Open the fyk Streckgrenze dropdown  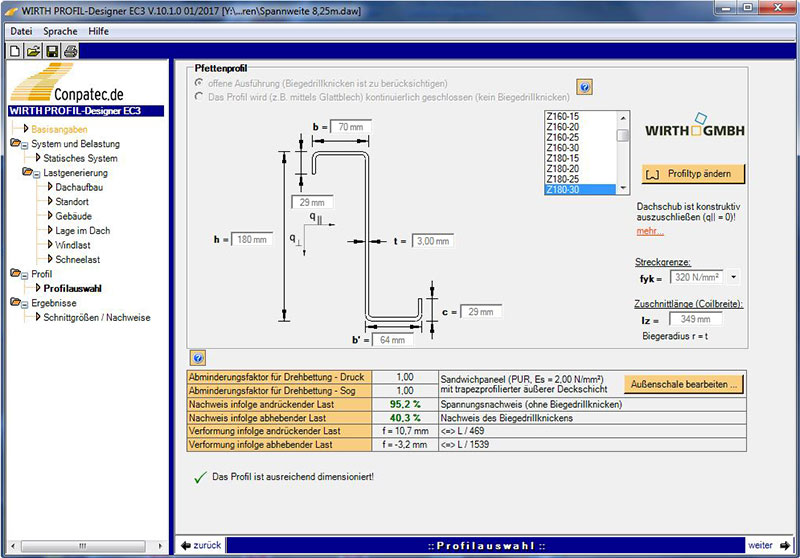[733, 277]
